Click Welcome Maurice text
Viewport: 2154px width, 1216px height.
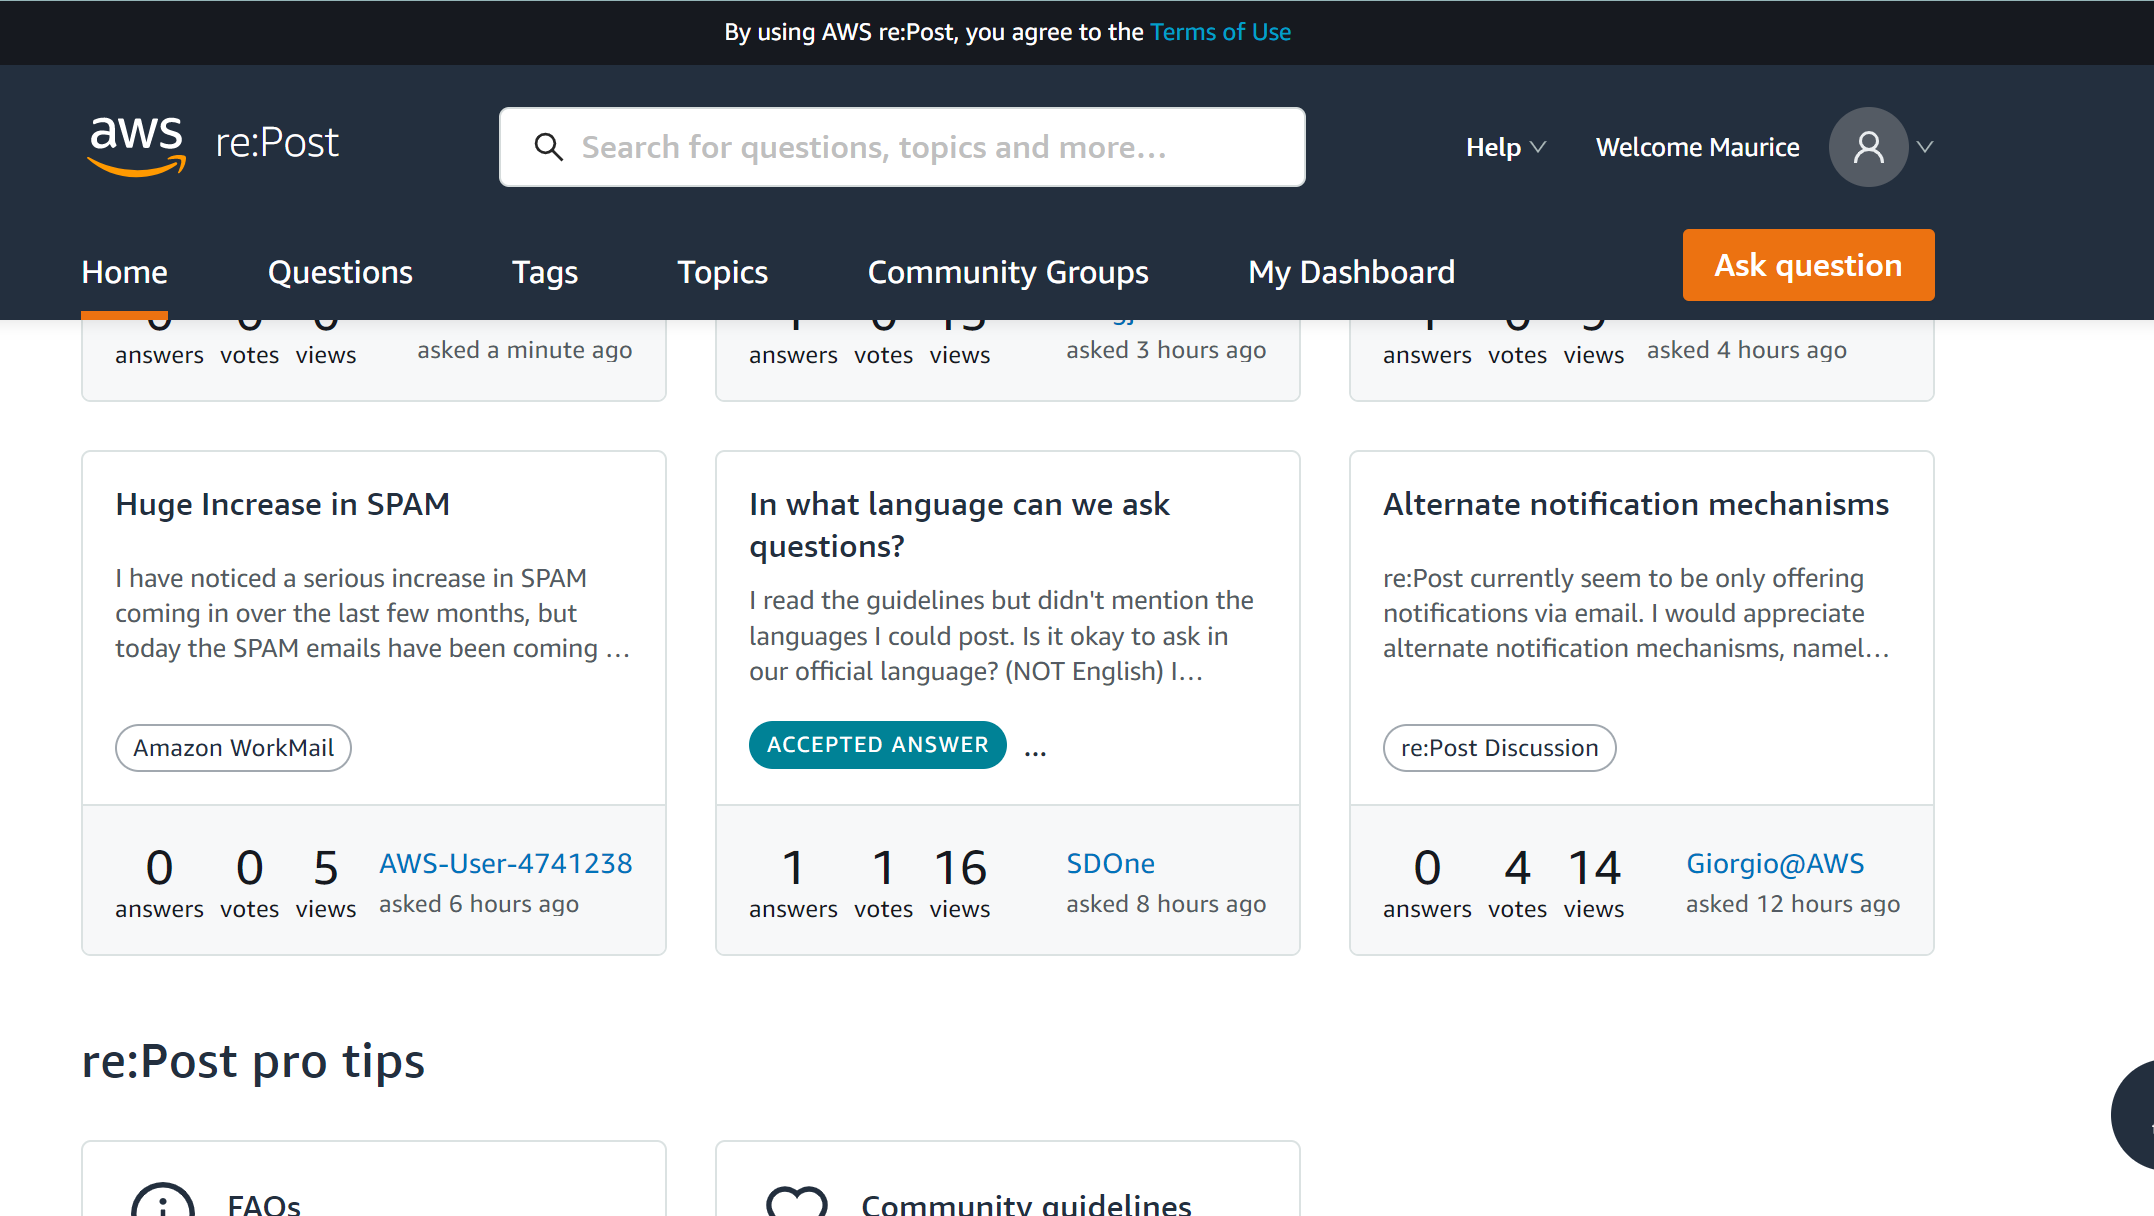[1697, 147]
